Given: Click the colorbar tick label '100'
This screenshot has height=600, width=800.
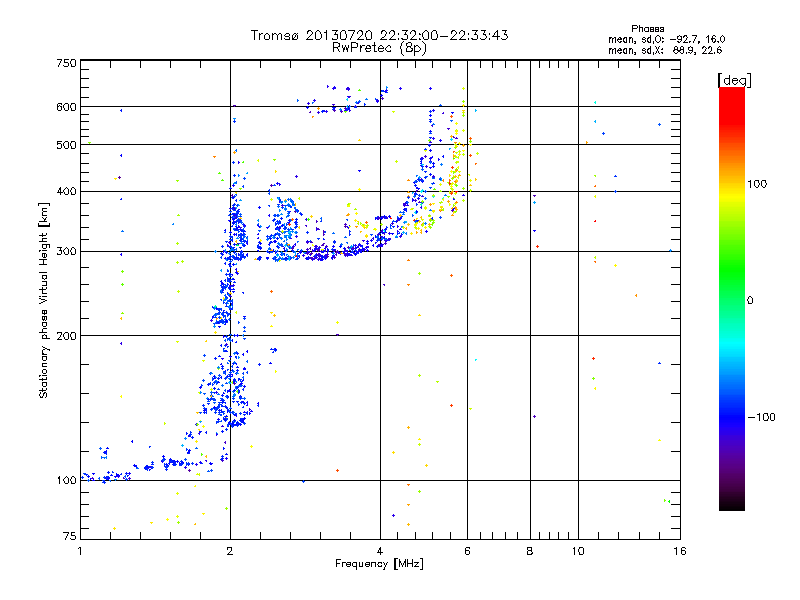Looking at the screenshot, I should (757, 184).
